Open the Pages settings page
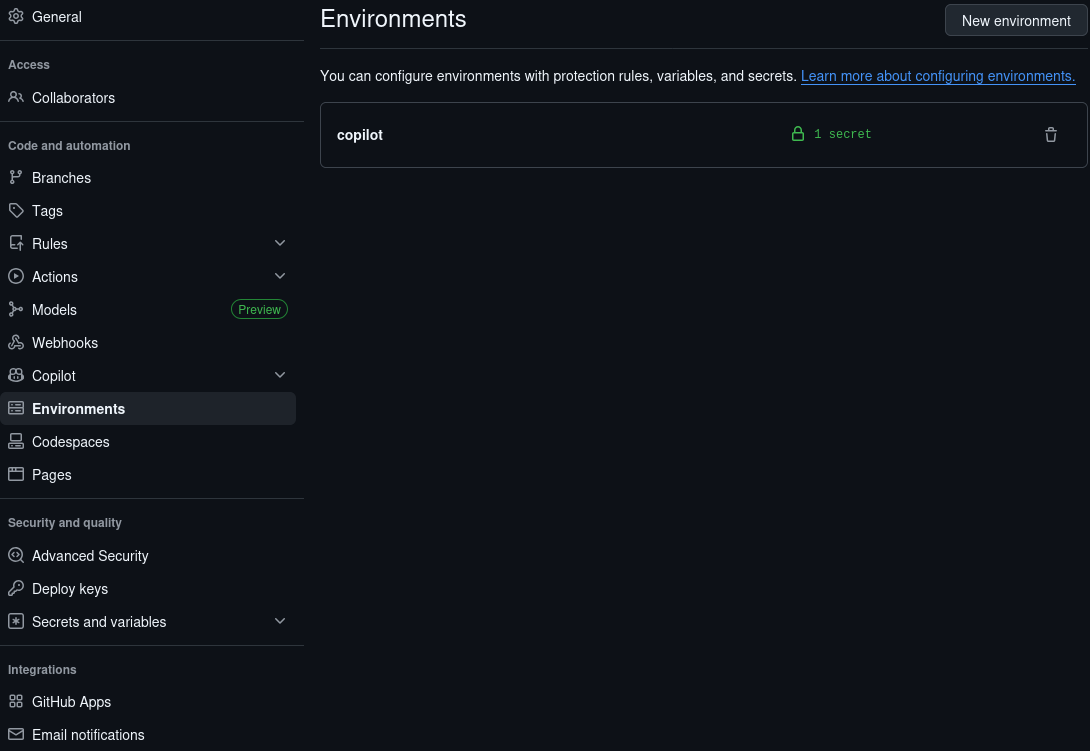This screenshot has height=751, width=1090. pyautogui.click(x=52, y=475)
